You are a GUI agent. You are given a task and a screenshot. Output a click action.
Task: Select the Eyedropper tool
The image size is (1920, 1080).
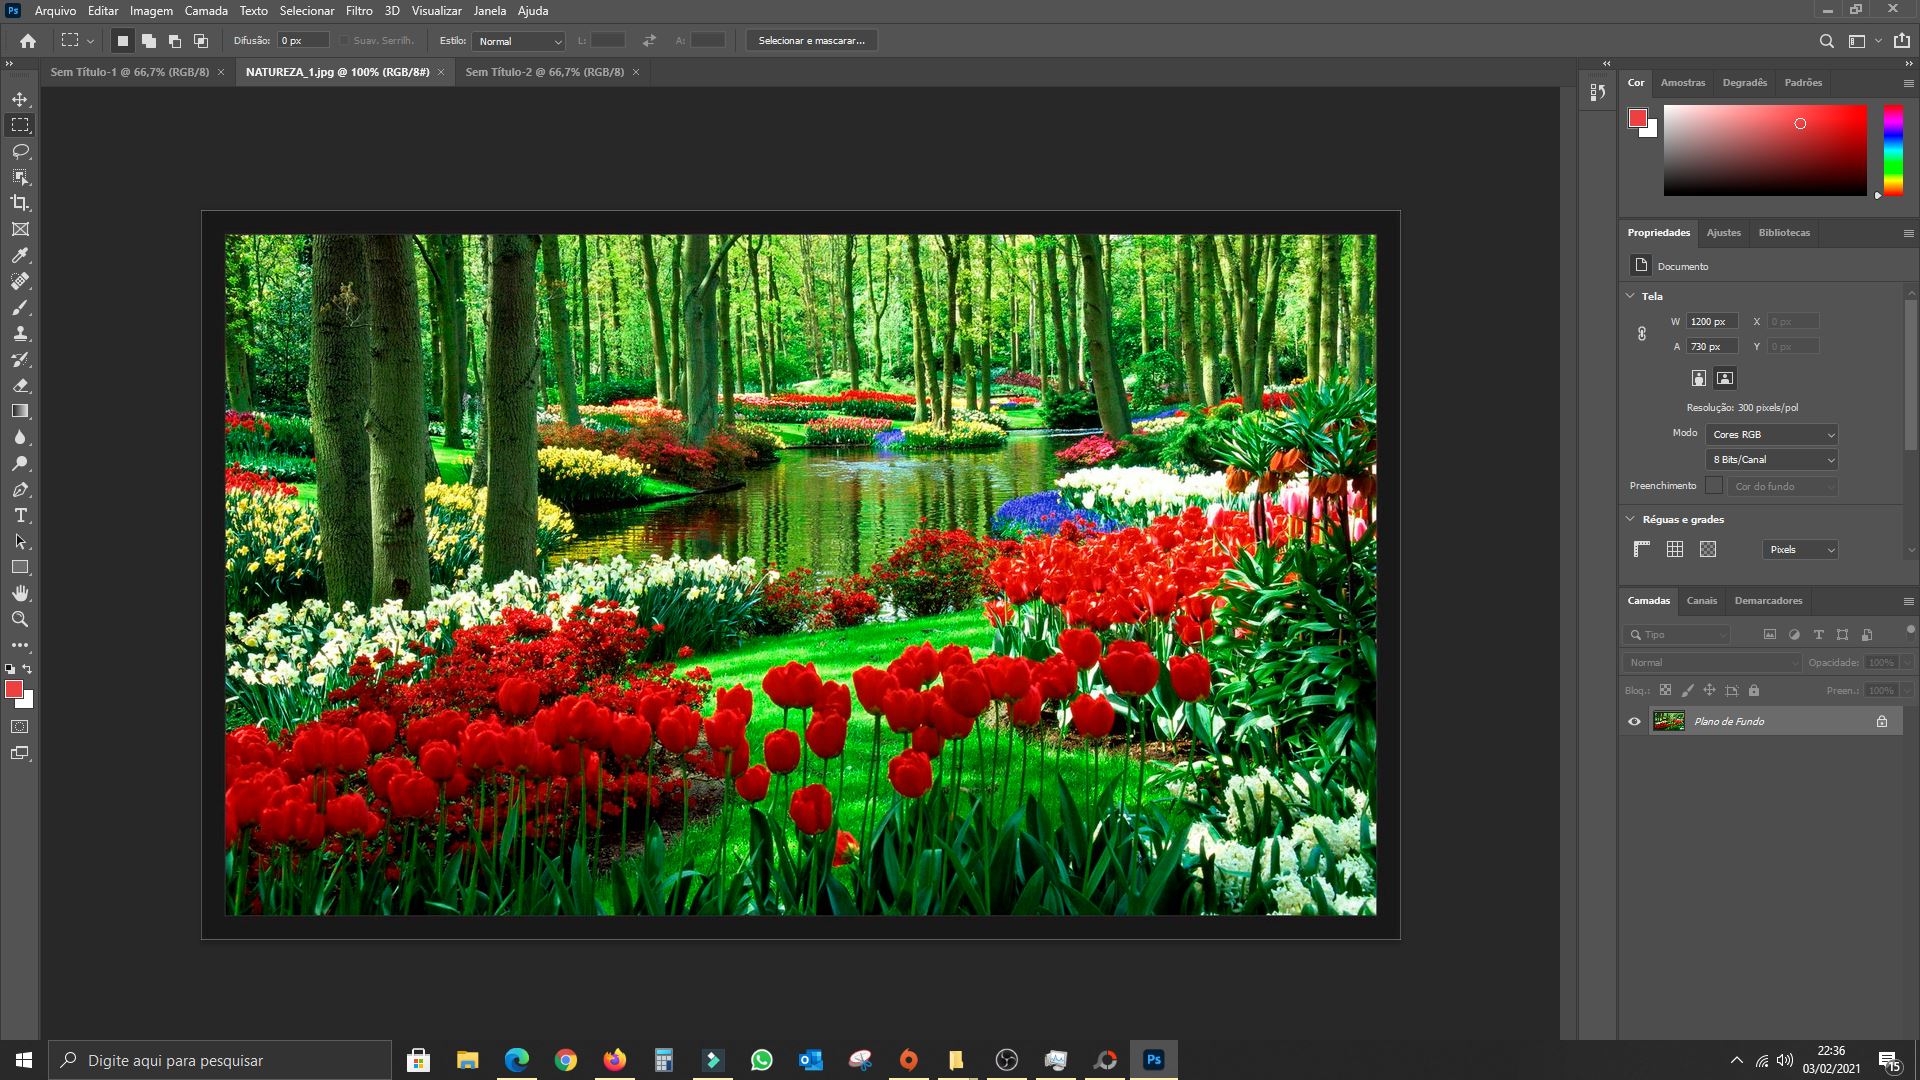tap(20, 255)
